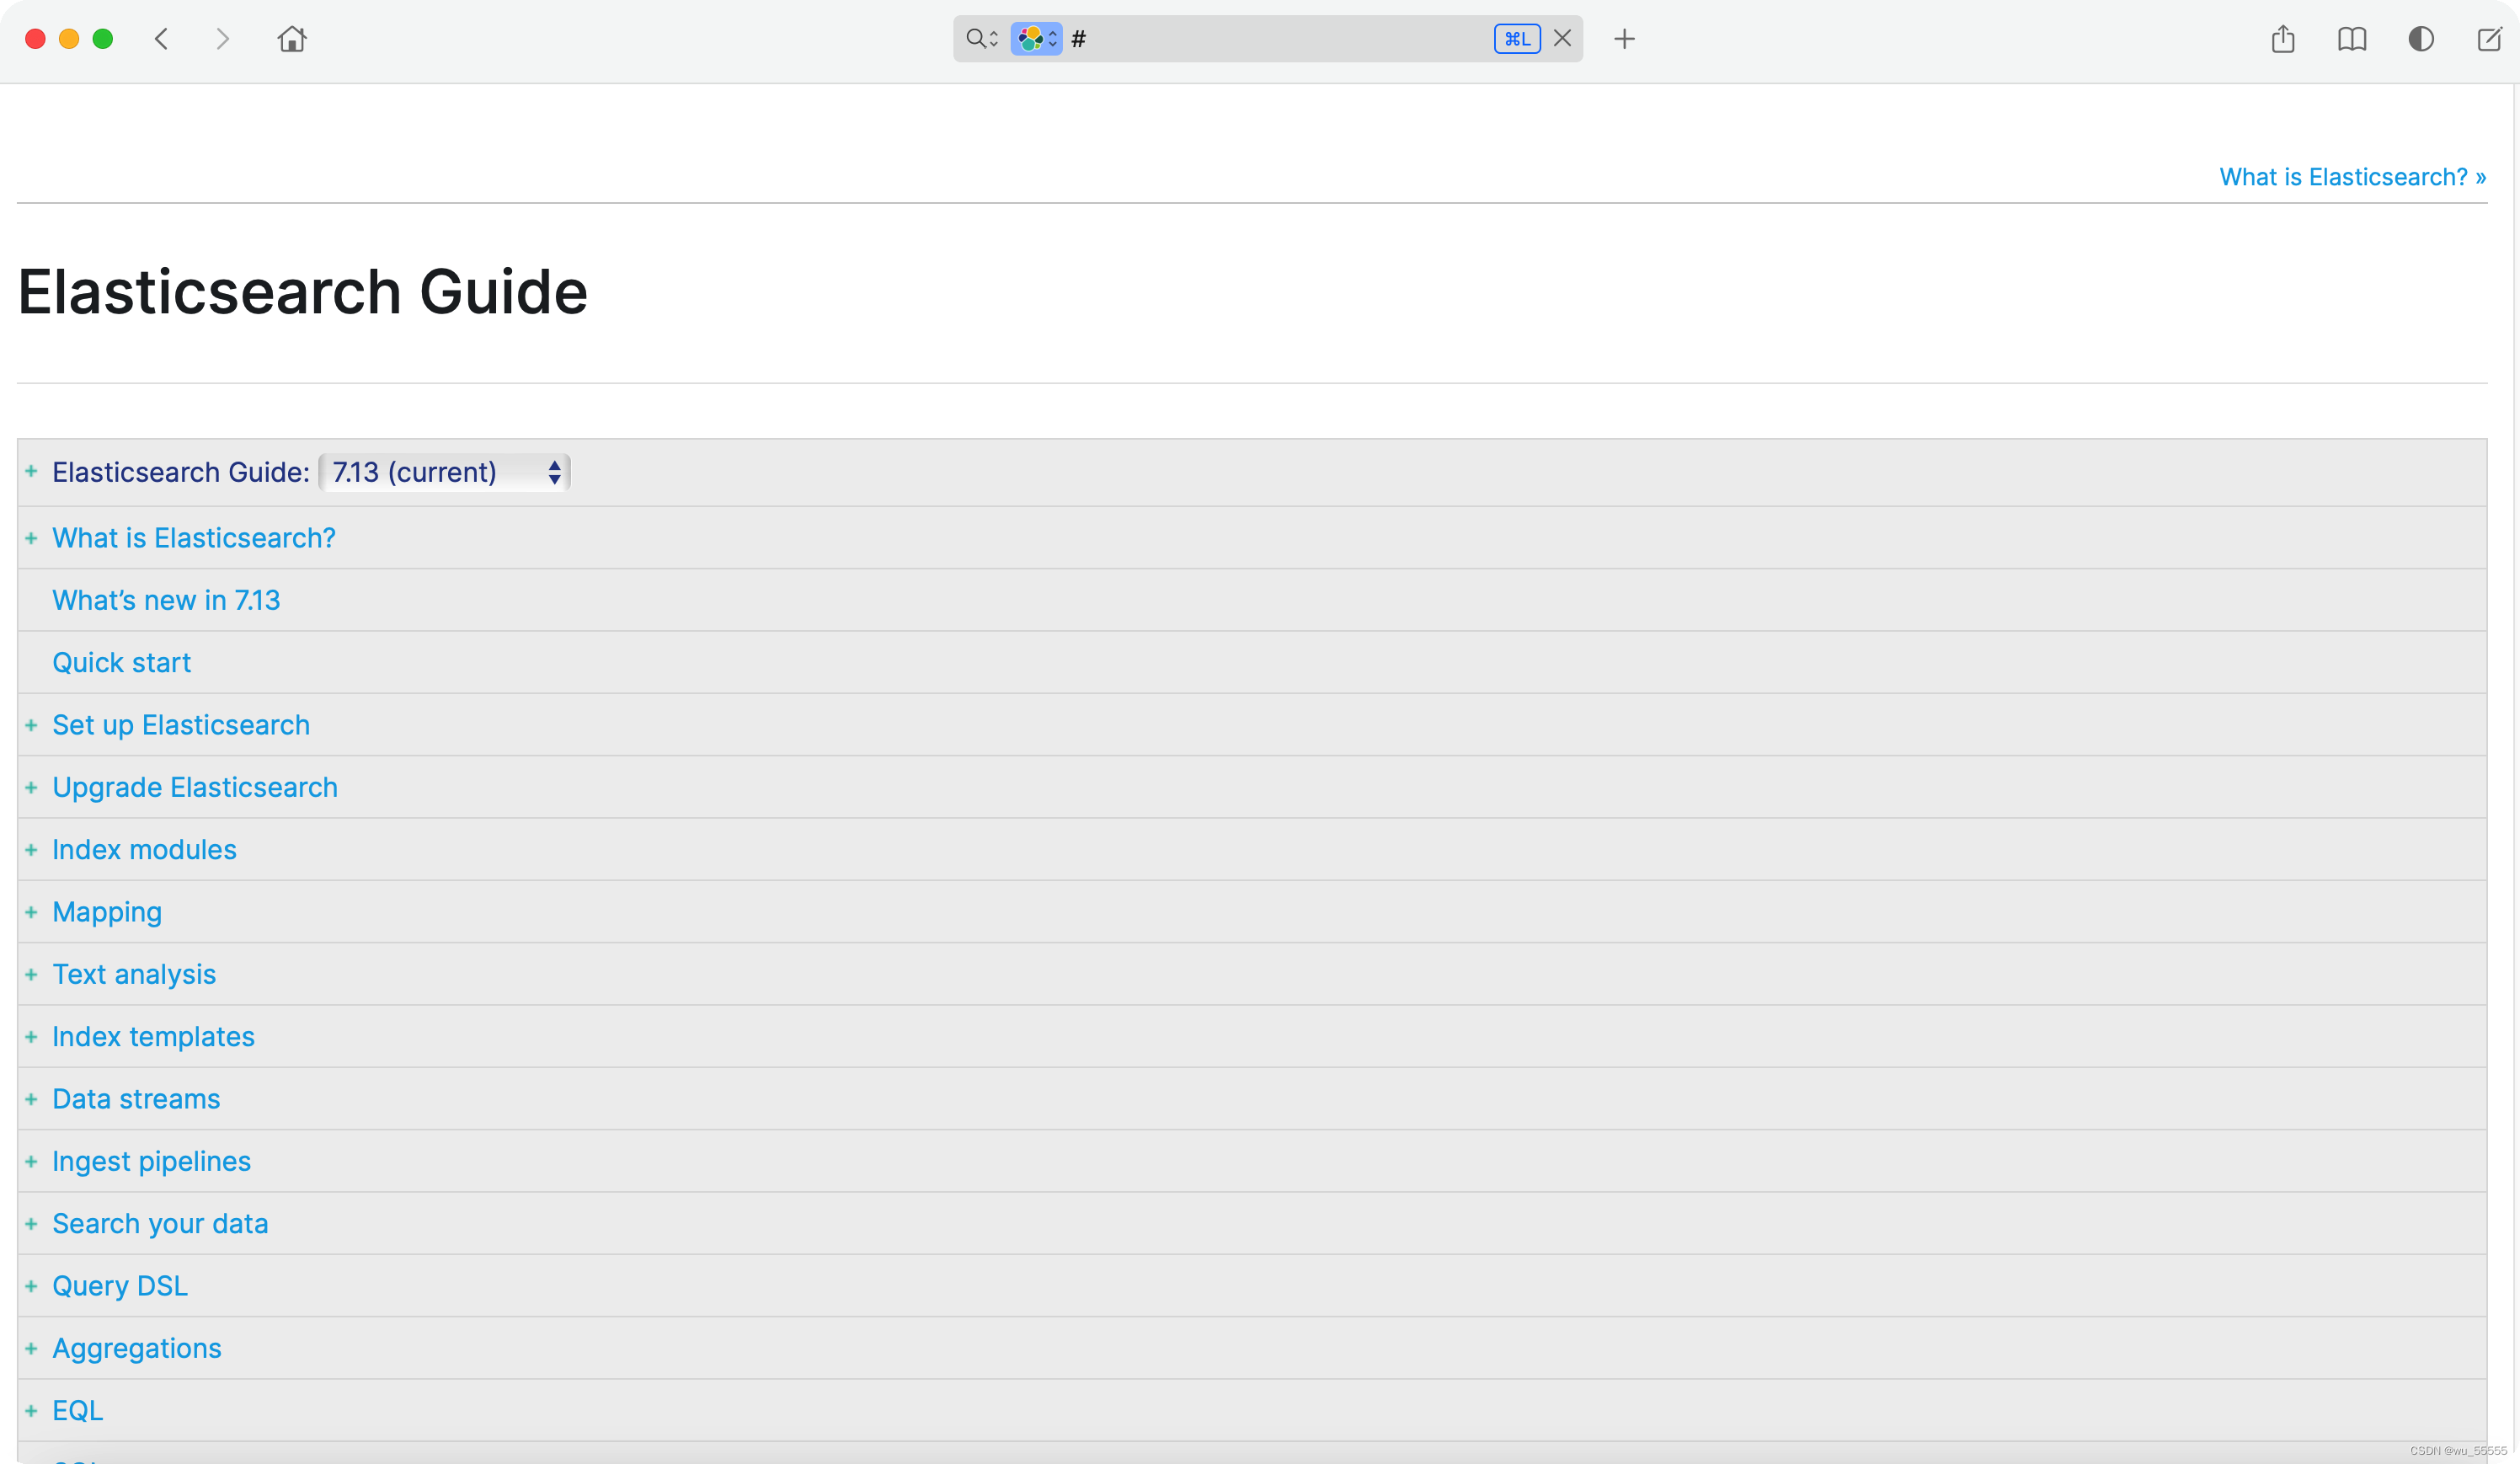Open the 'Search your data' link
The image size is (2520, 1464).
point(160,1224)
